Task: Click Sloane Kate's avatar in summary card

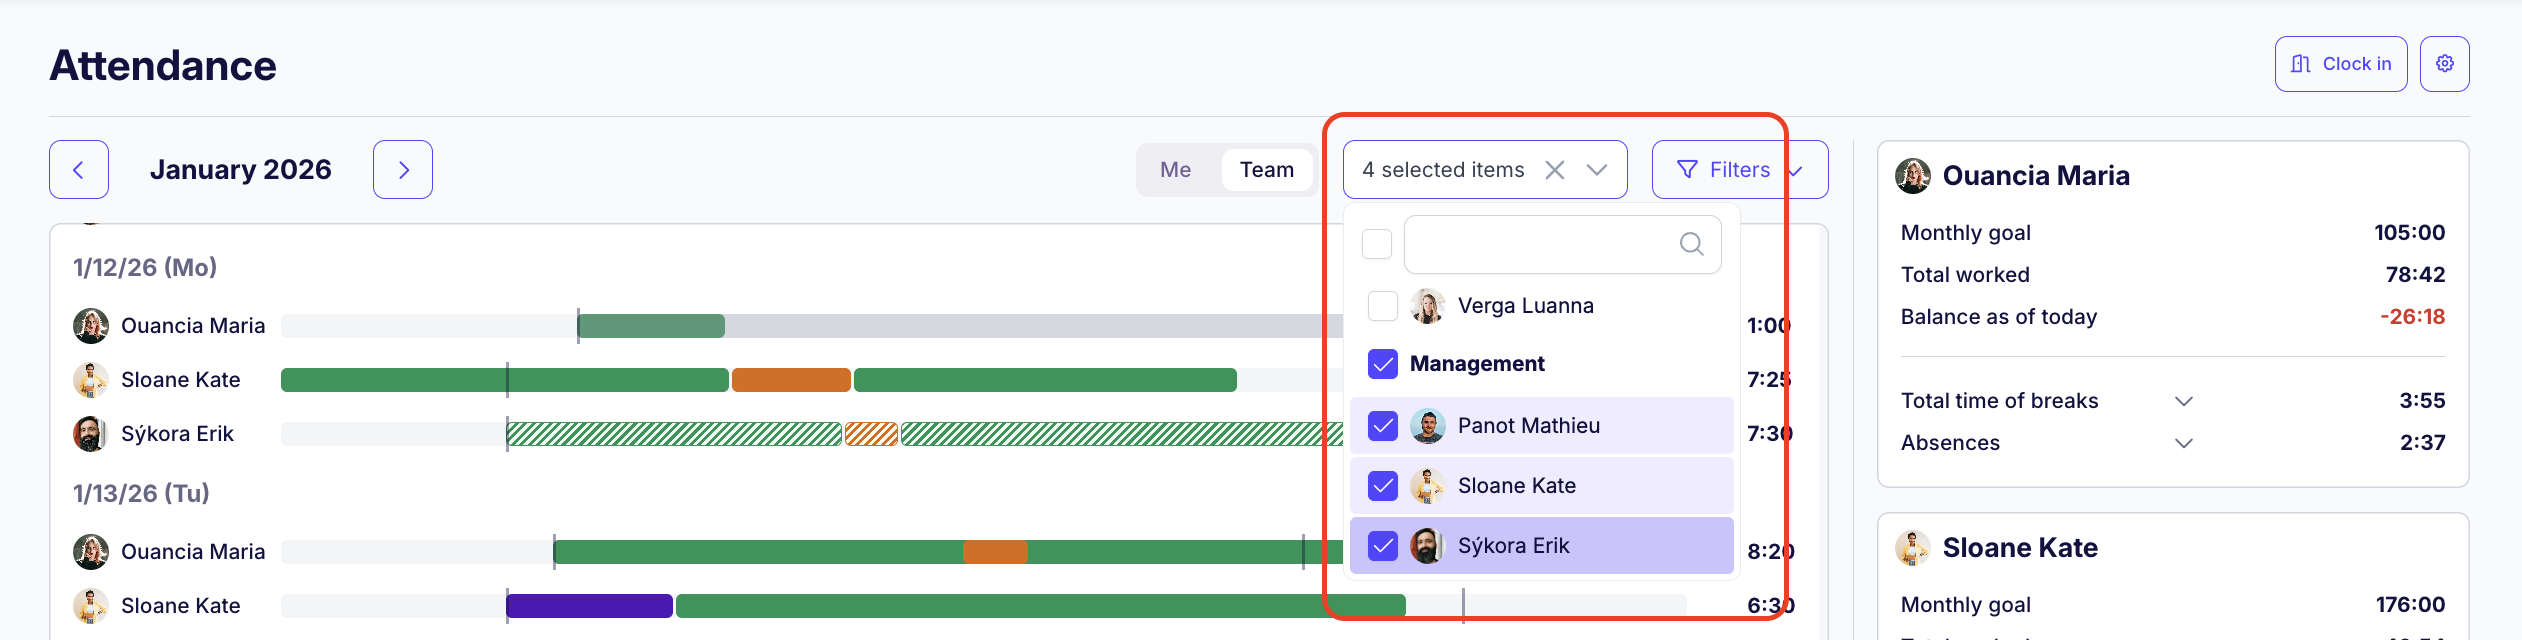Action: click(x=1913, y=548)
